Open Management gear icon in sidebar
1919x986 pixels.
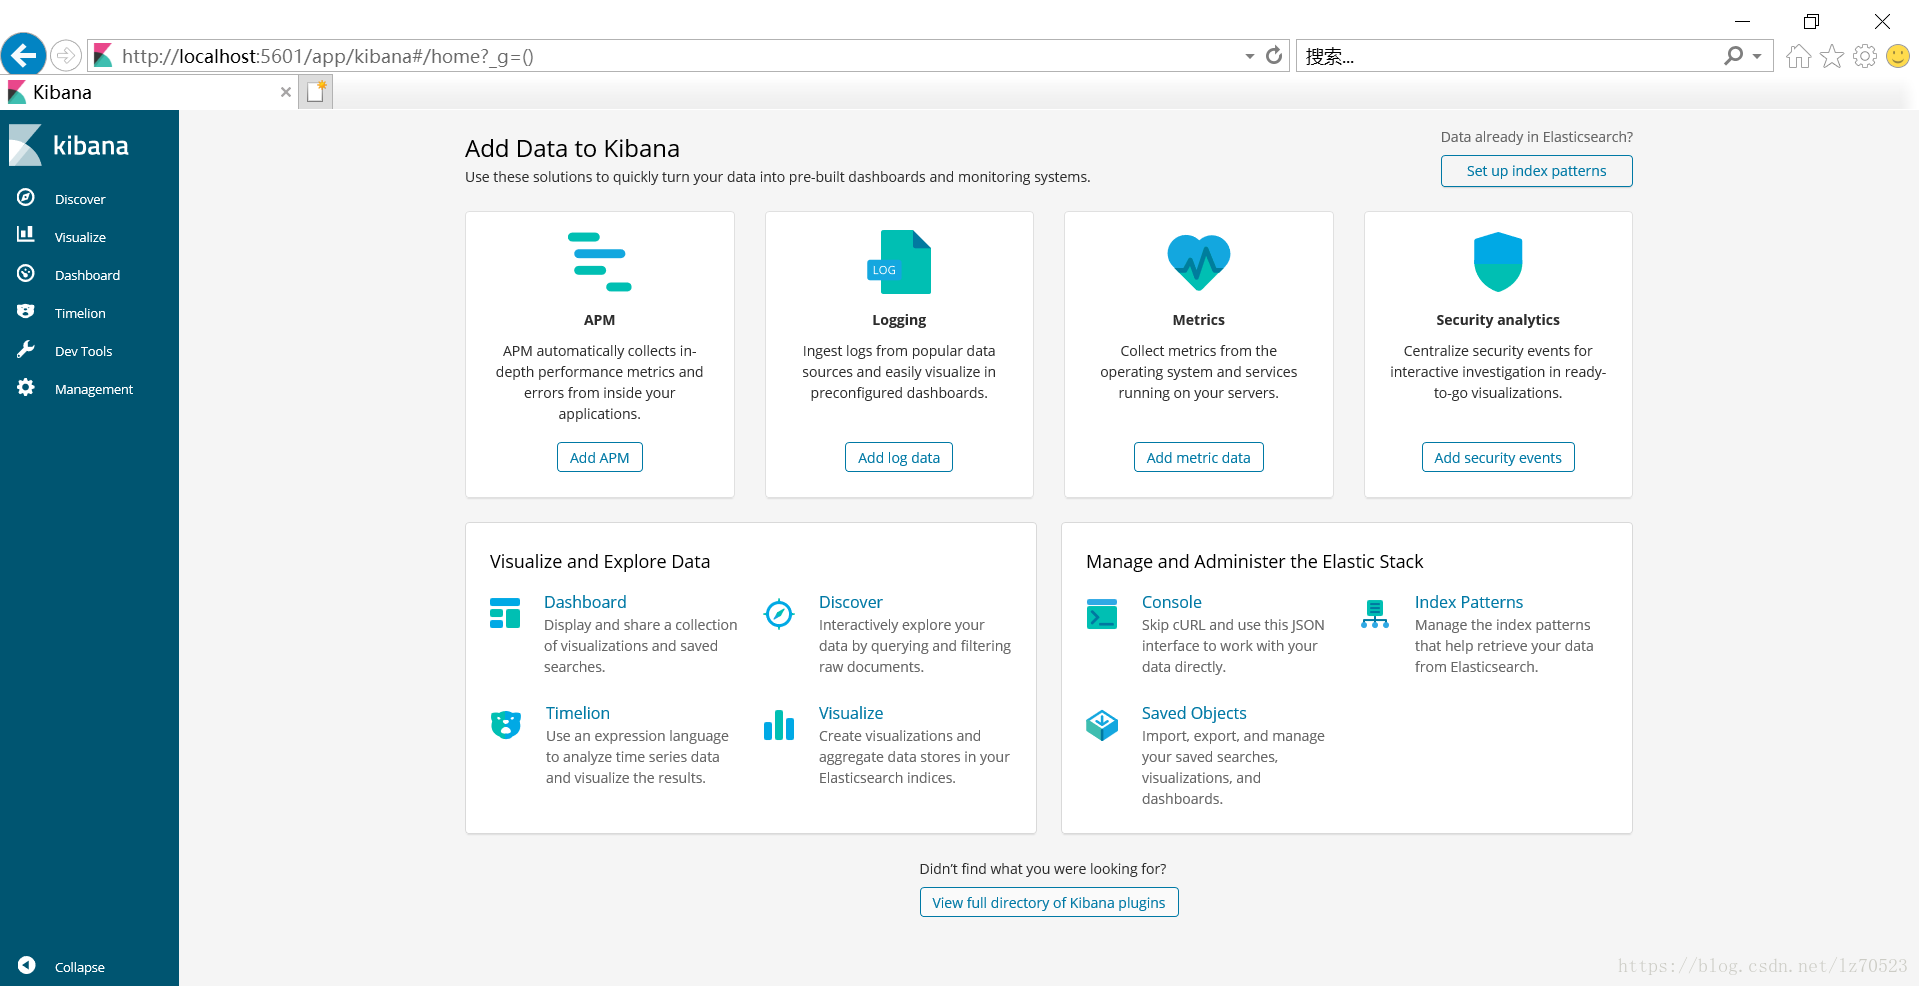point(26,387)
